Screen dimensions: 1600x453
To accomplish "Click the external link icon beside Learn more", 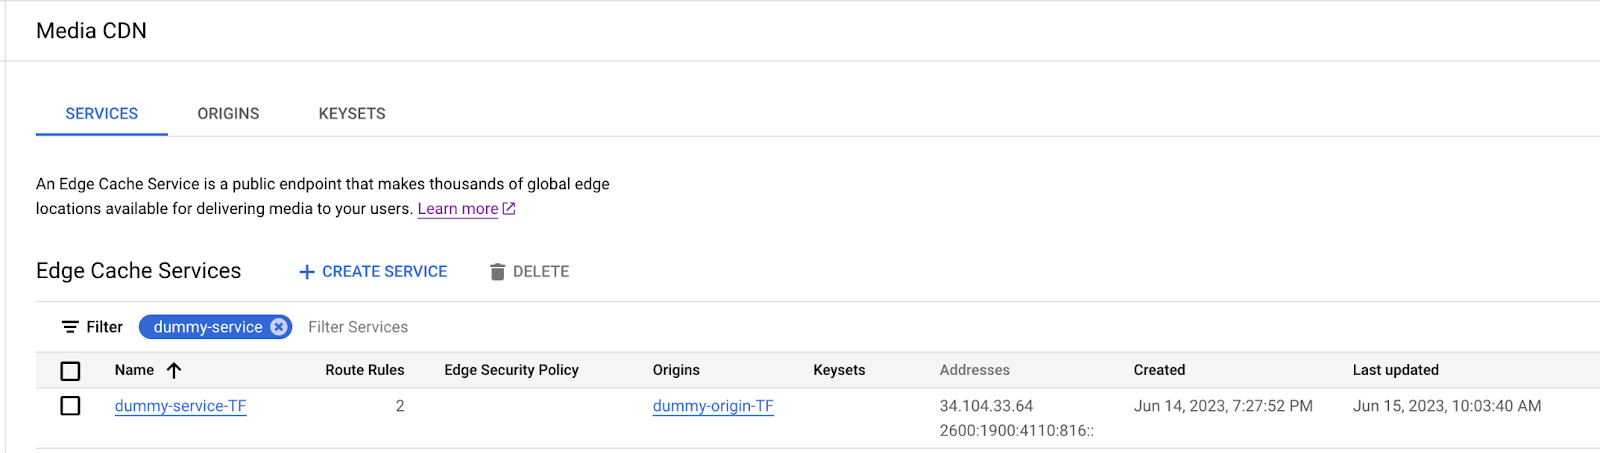I will (509, 209).
